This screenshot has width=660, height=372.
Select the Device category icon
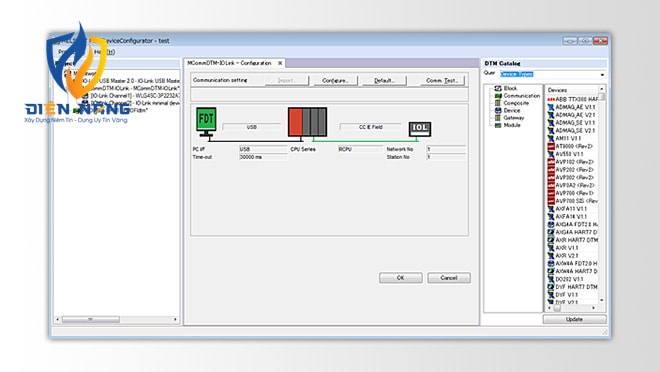click(x=498, y=110)
